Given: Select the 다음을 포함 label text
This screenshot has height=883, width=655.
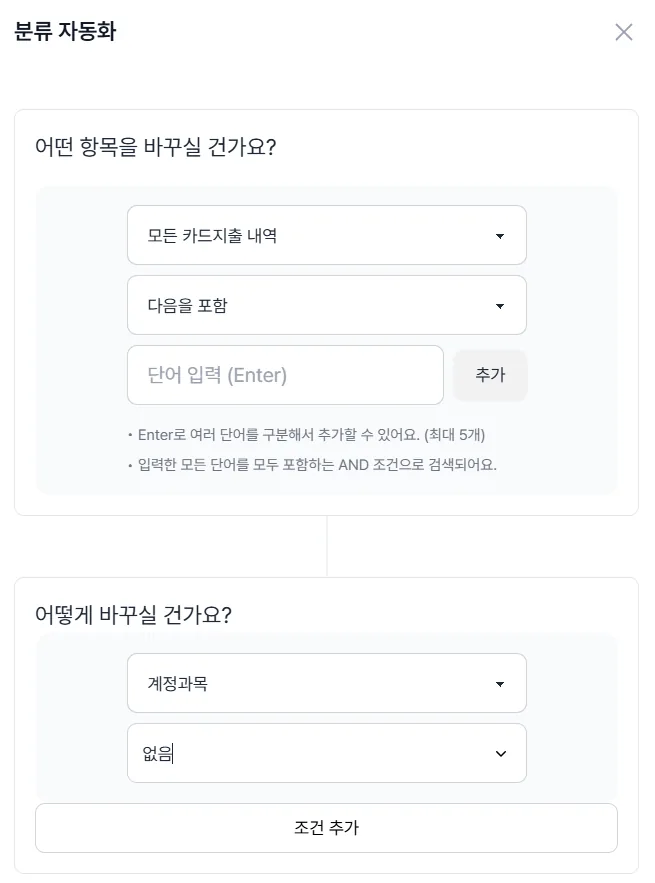Looking at the screenshot, I should point(188,305).
